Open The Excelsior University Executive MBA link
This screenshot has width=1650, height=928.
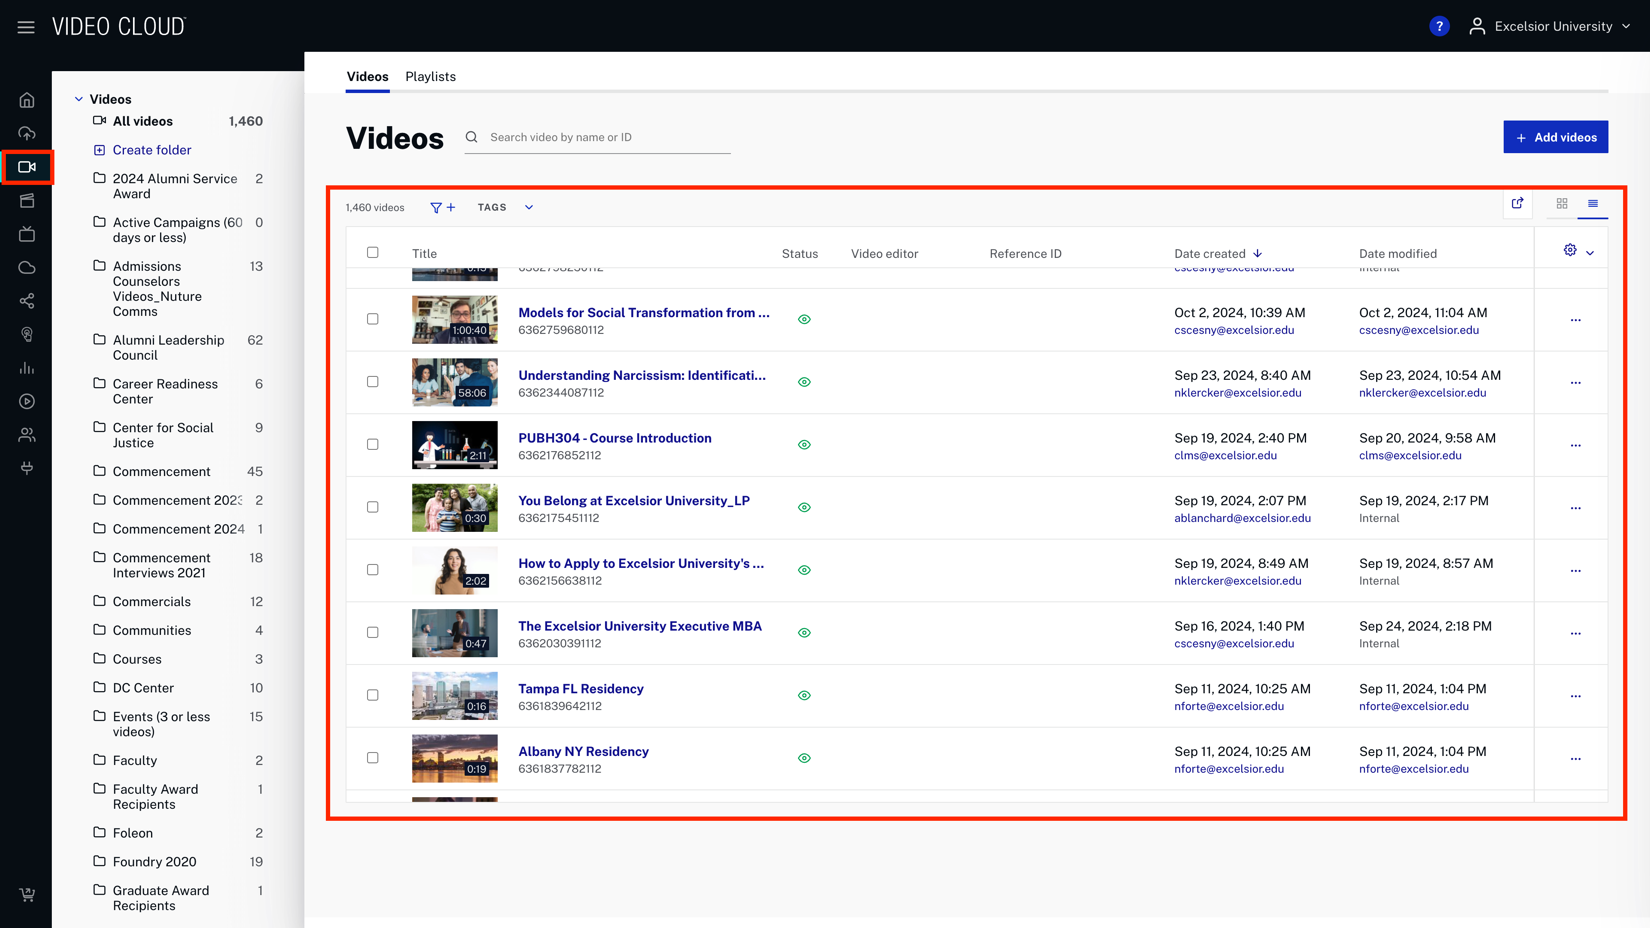(x=640, y=626)
